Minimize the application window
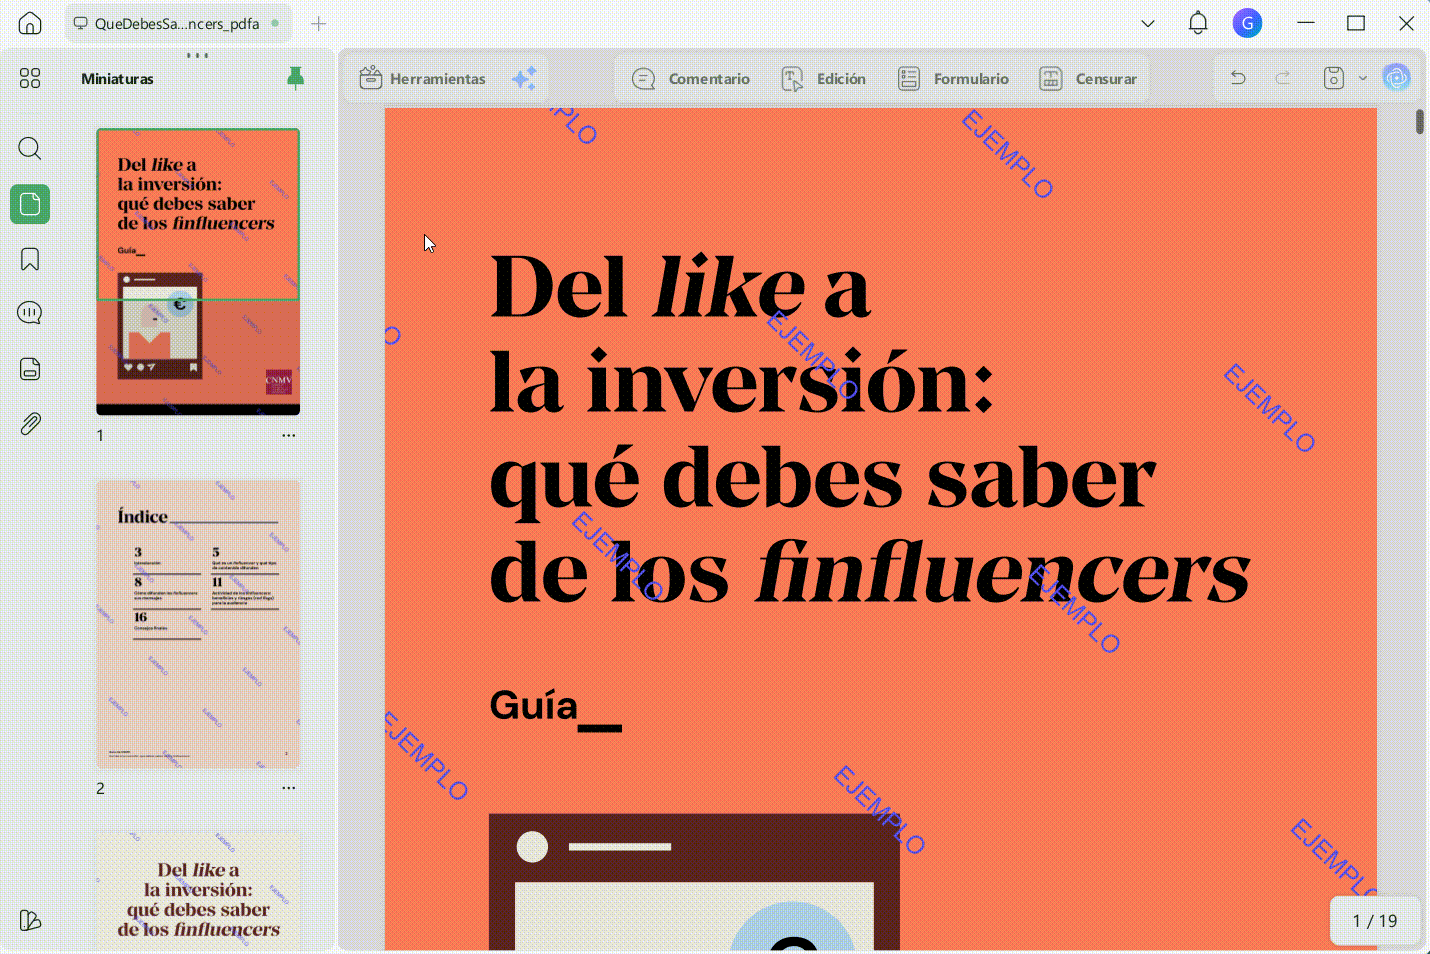The image size is (1430, 954). tap(1306, 23)
